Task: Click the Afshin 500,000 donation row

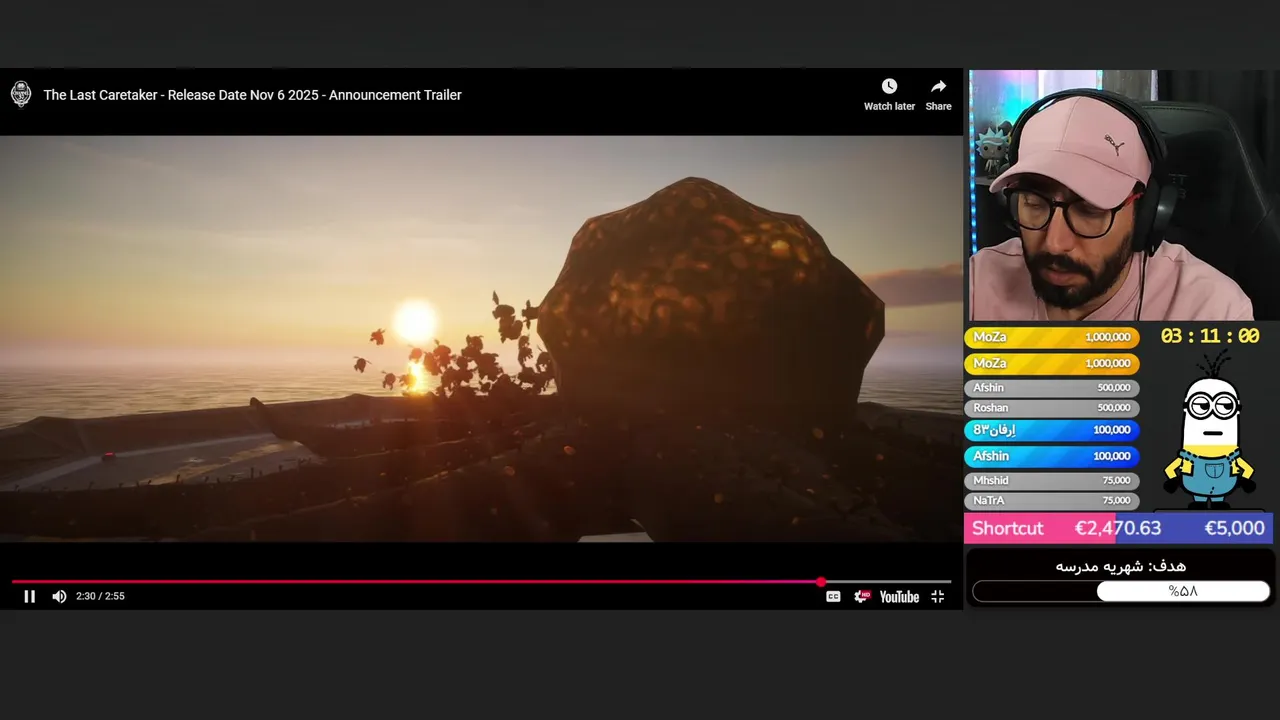Action: (x=1051, y=388)
